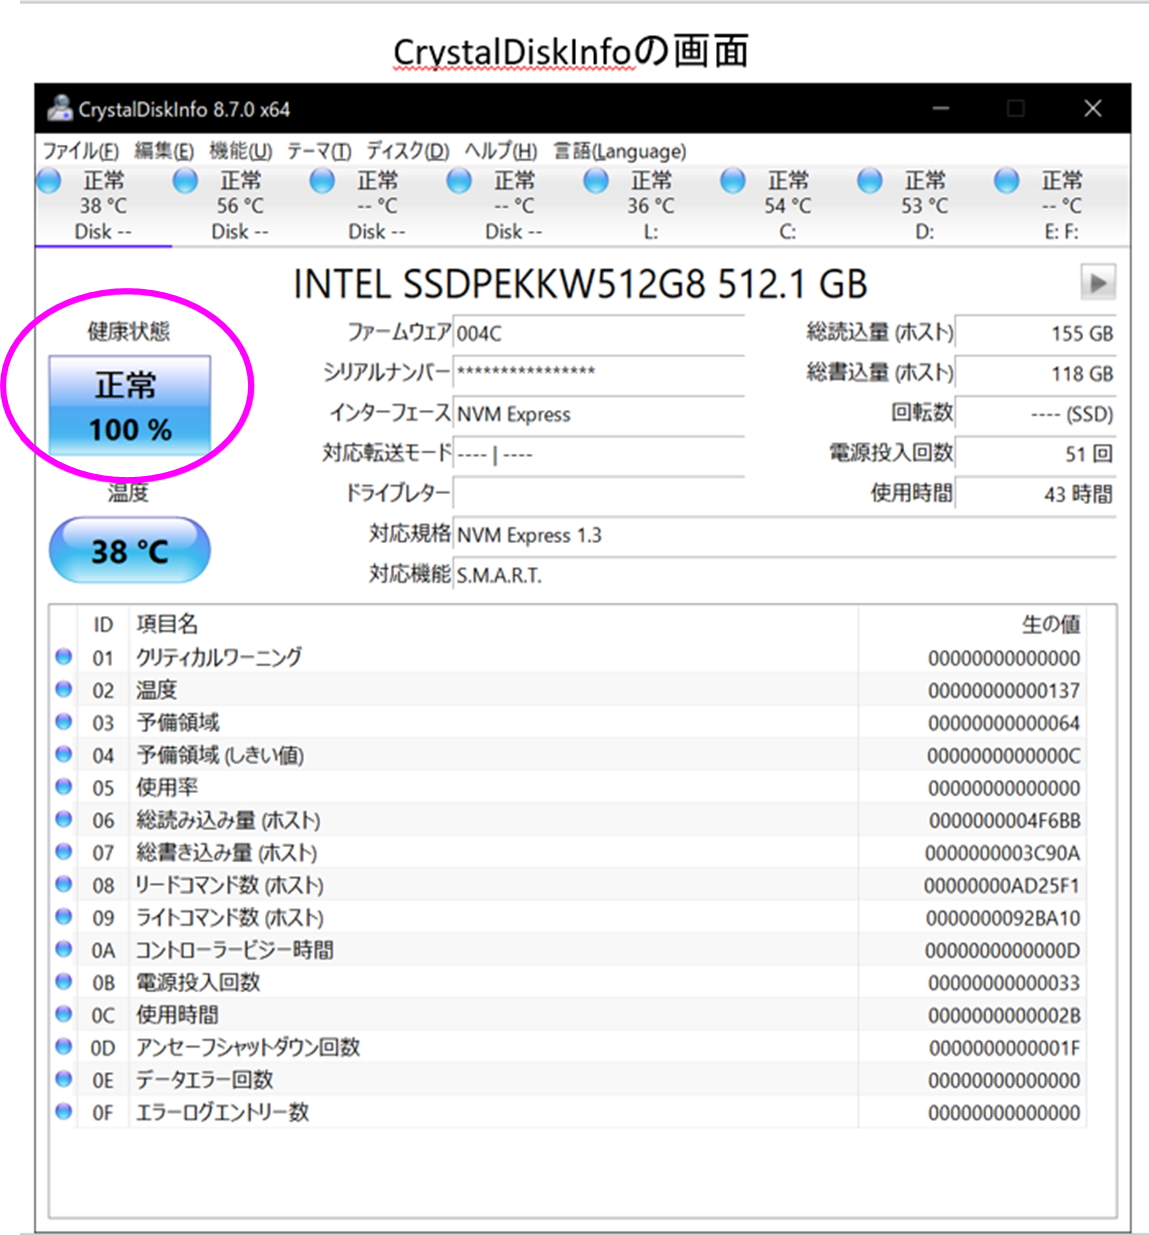Click the empty ドライブレター field

pyautogui.click(x=599, y=493)
